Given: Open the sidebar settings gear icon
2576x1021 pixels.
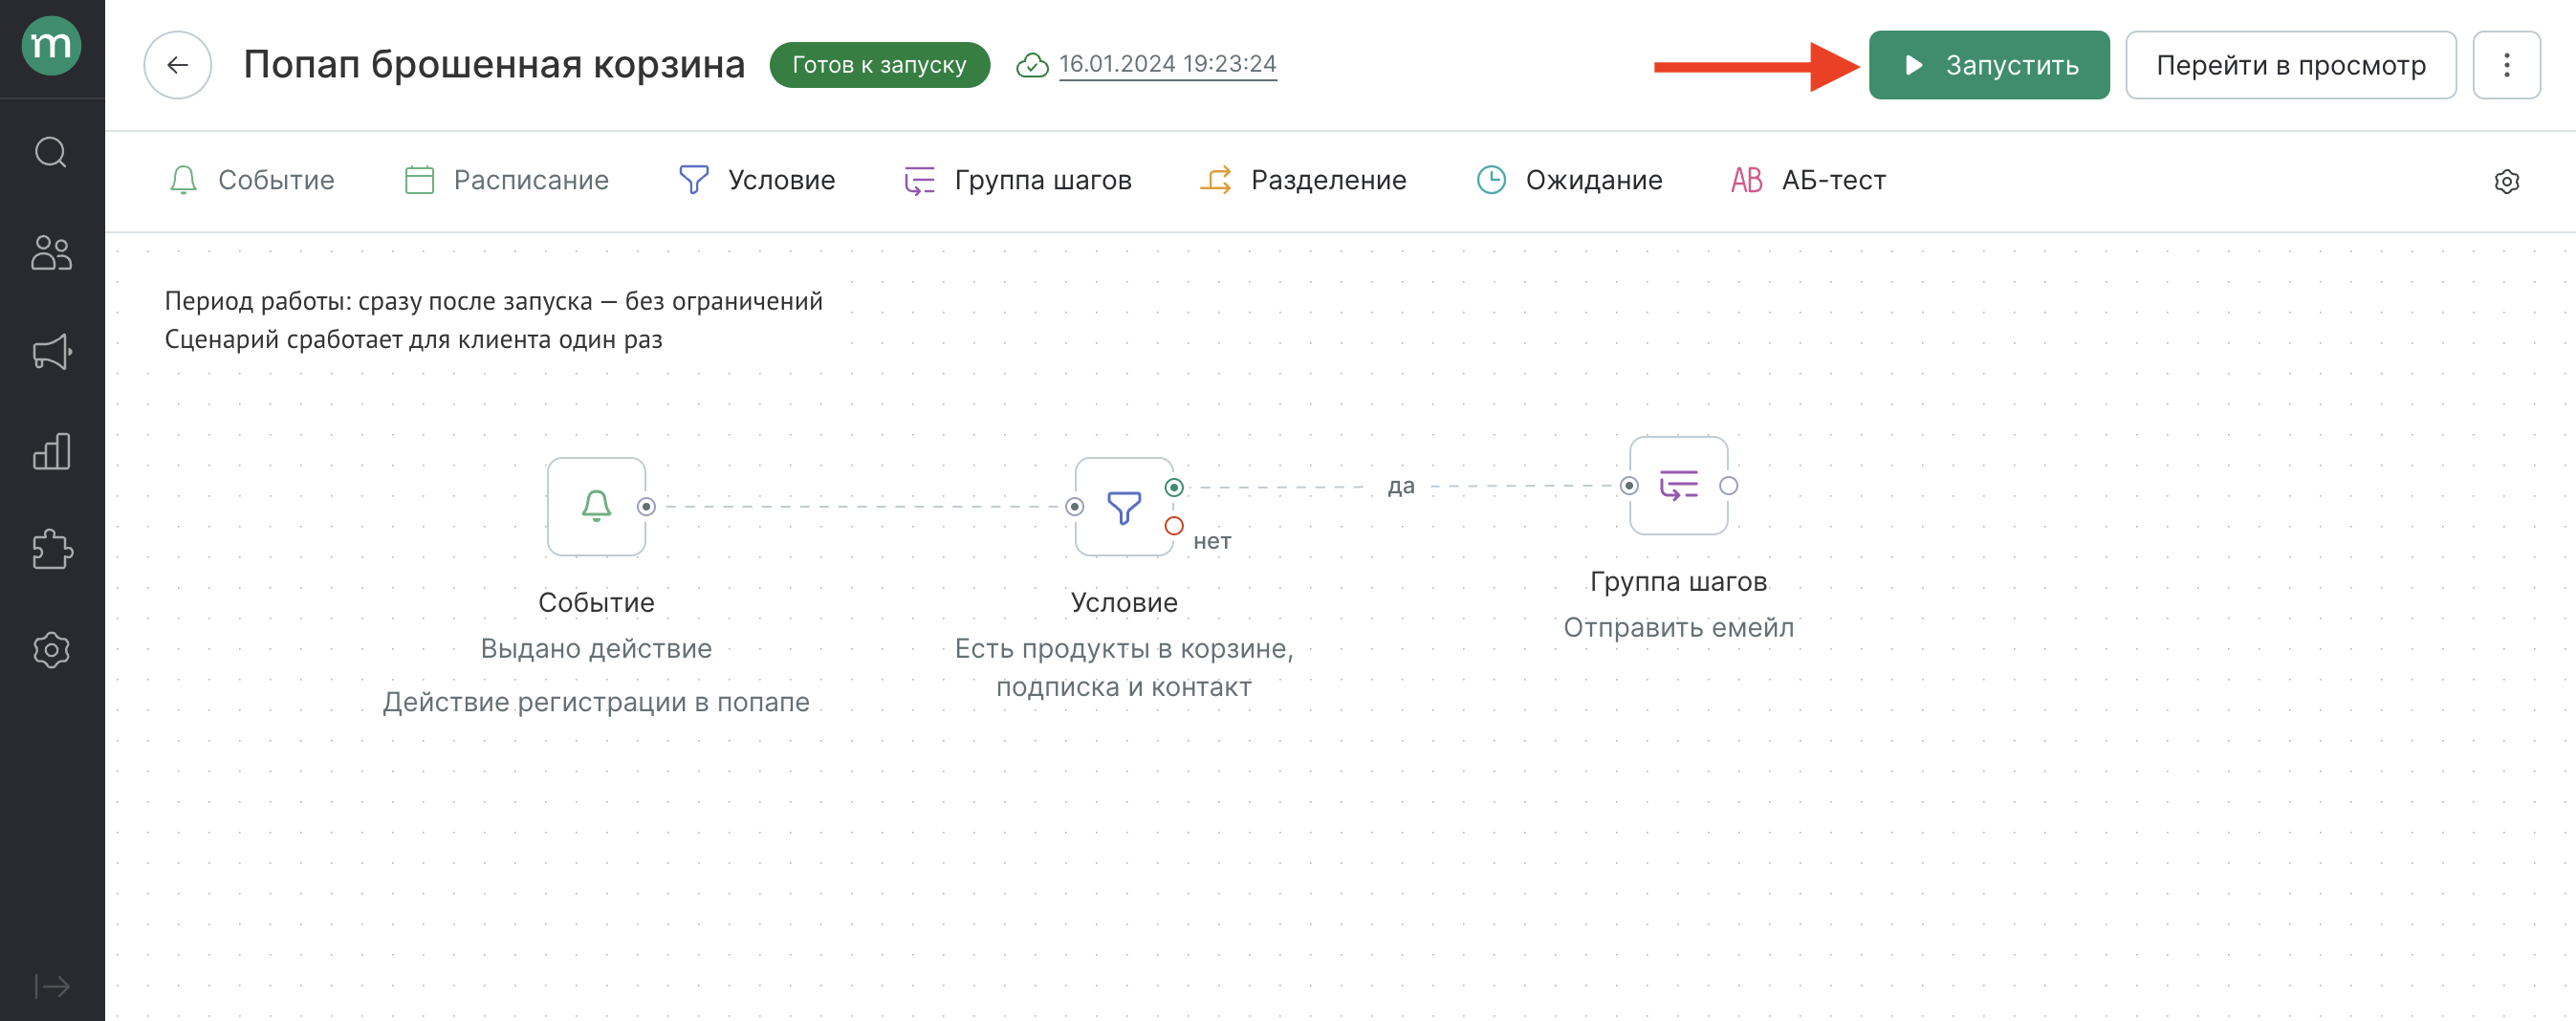Looking at the screenshot, I should [x=51, y=650].
